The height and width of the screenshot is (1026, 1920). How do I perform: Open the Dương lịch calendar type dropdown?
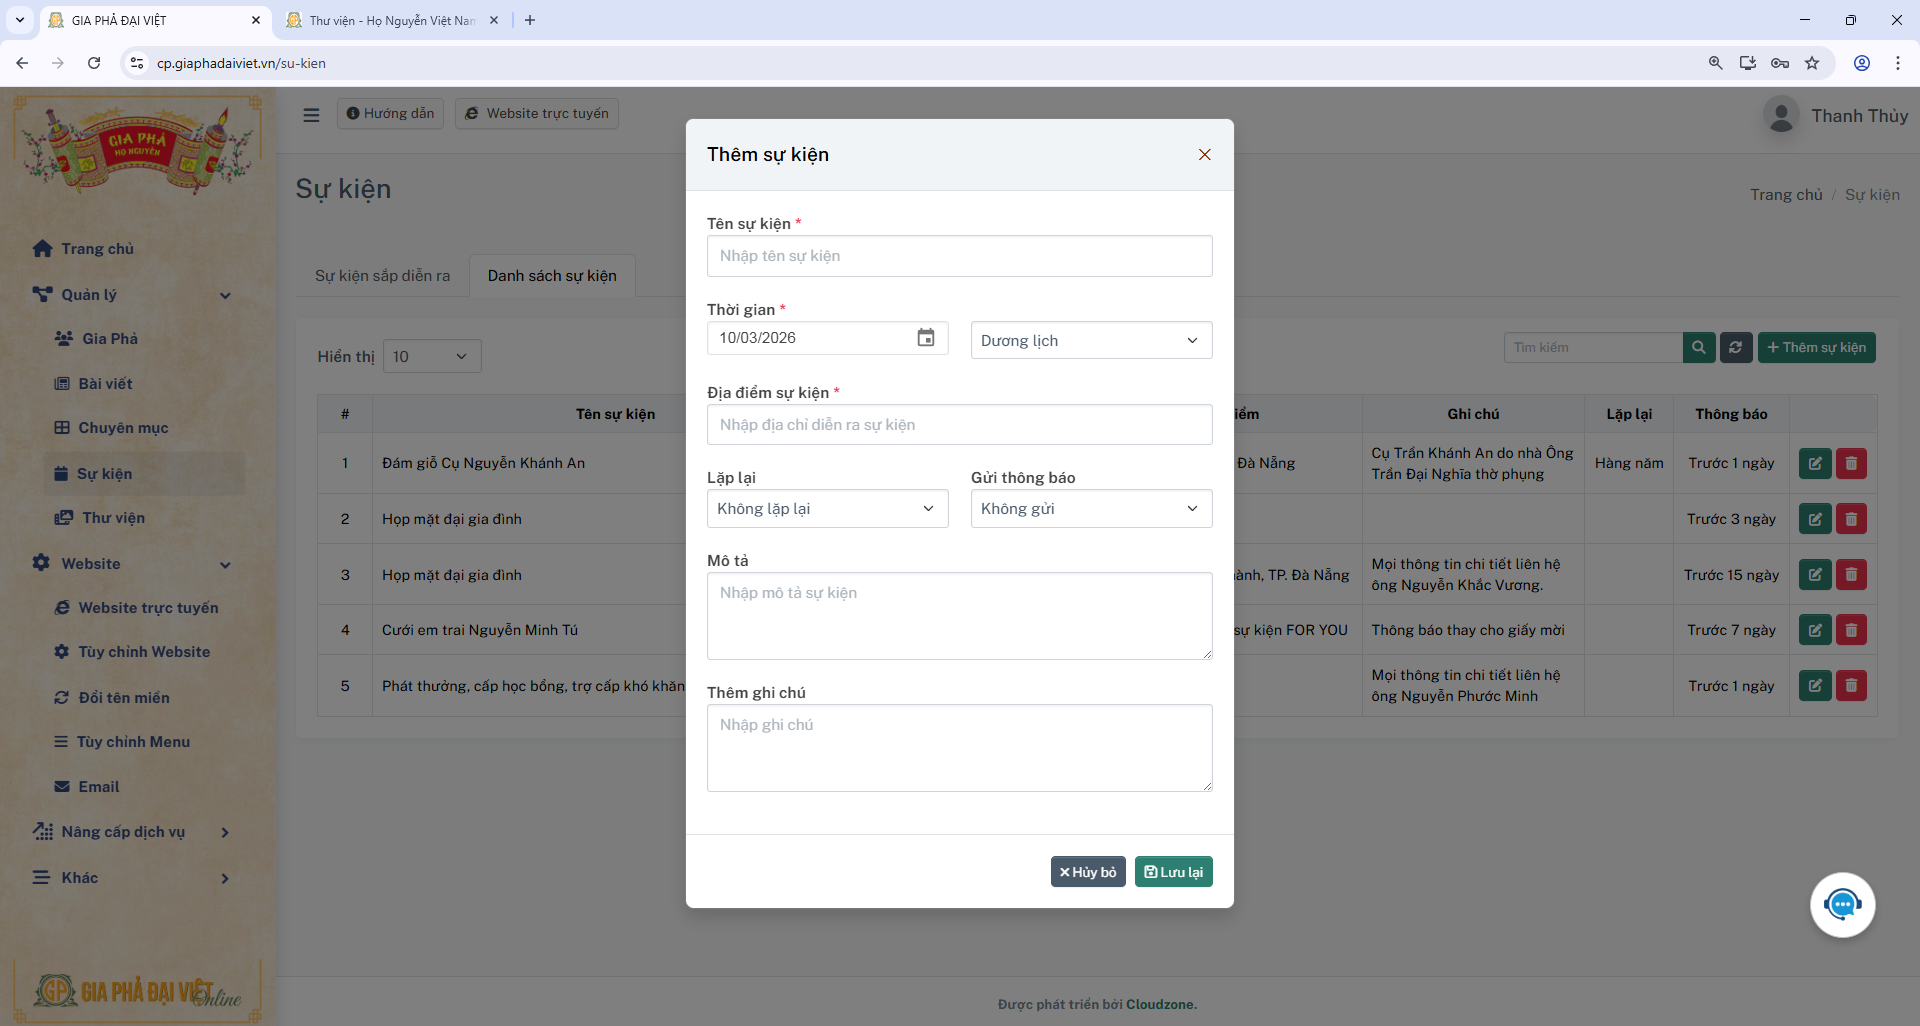click(1091, 340)
